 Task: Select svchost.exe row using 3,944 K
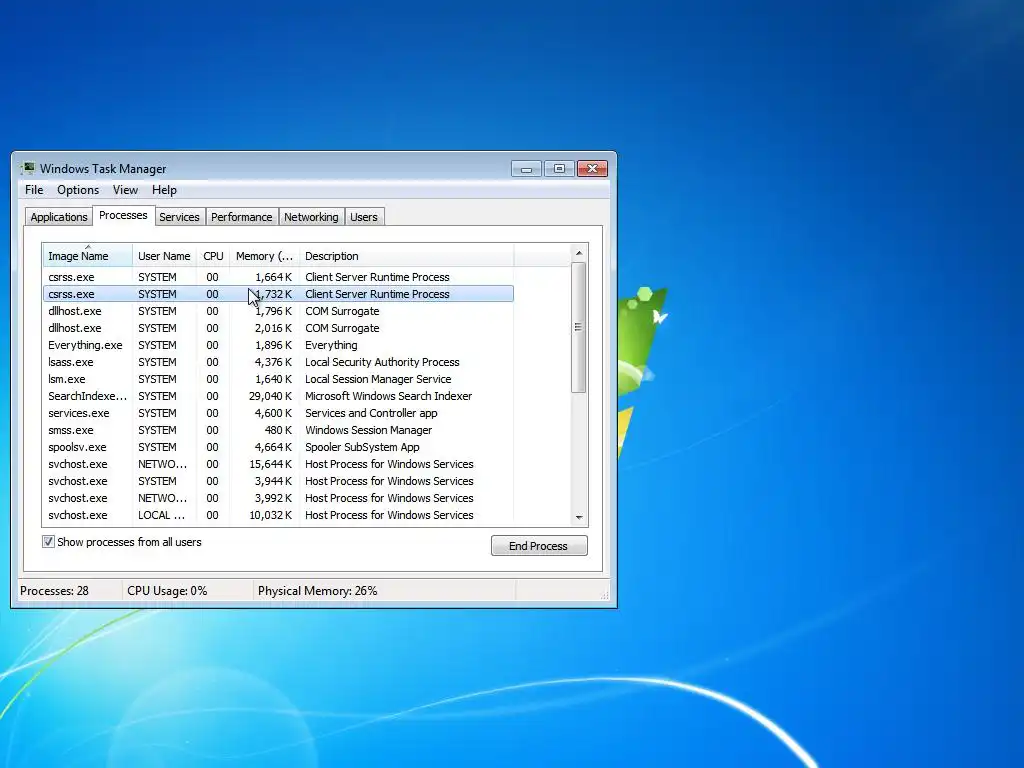[278, 481]
